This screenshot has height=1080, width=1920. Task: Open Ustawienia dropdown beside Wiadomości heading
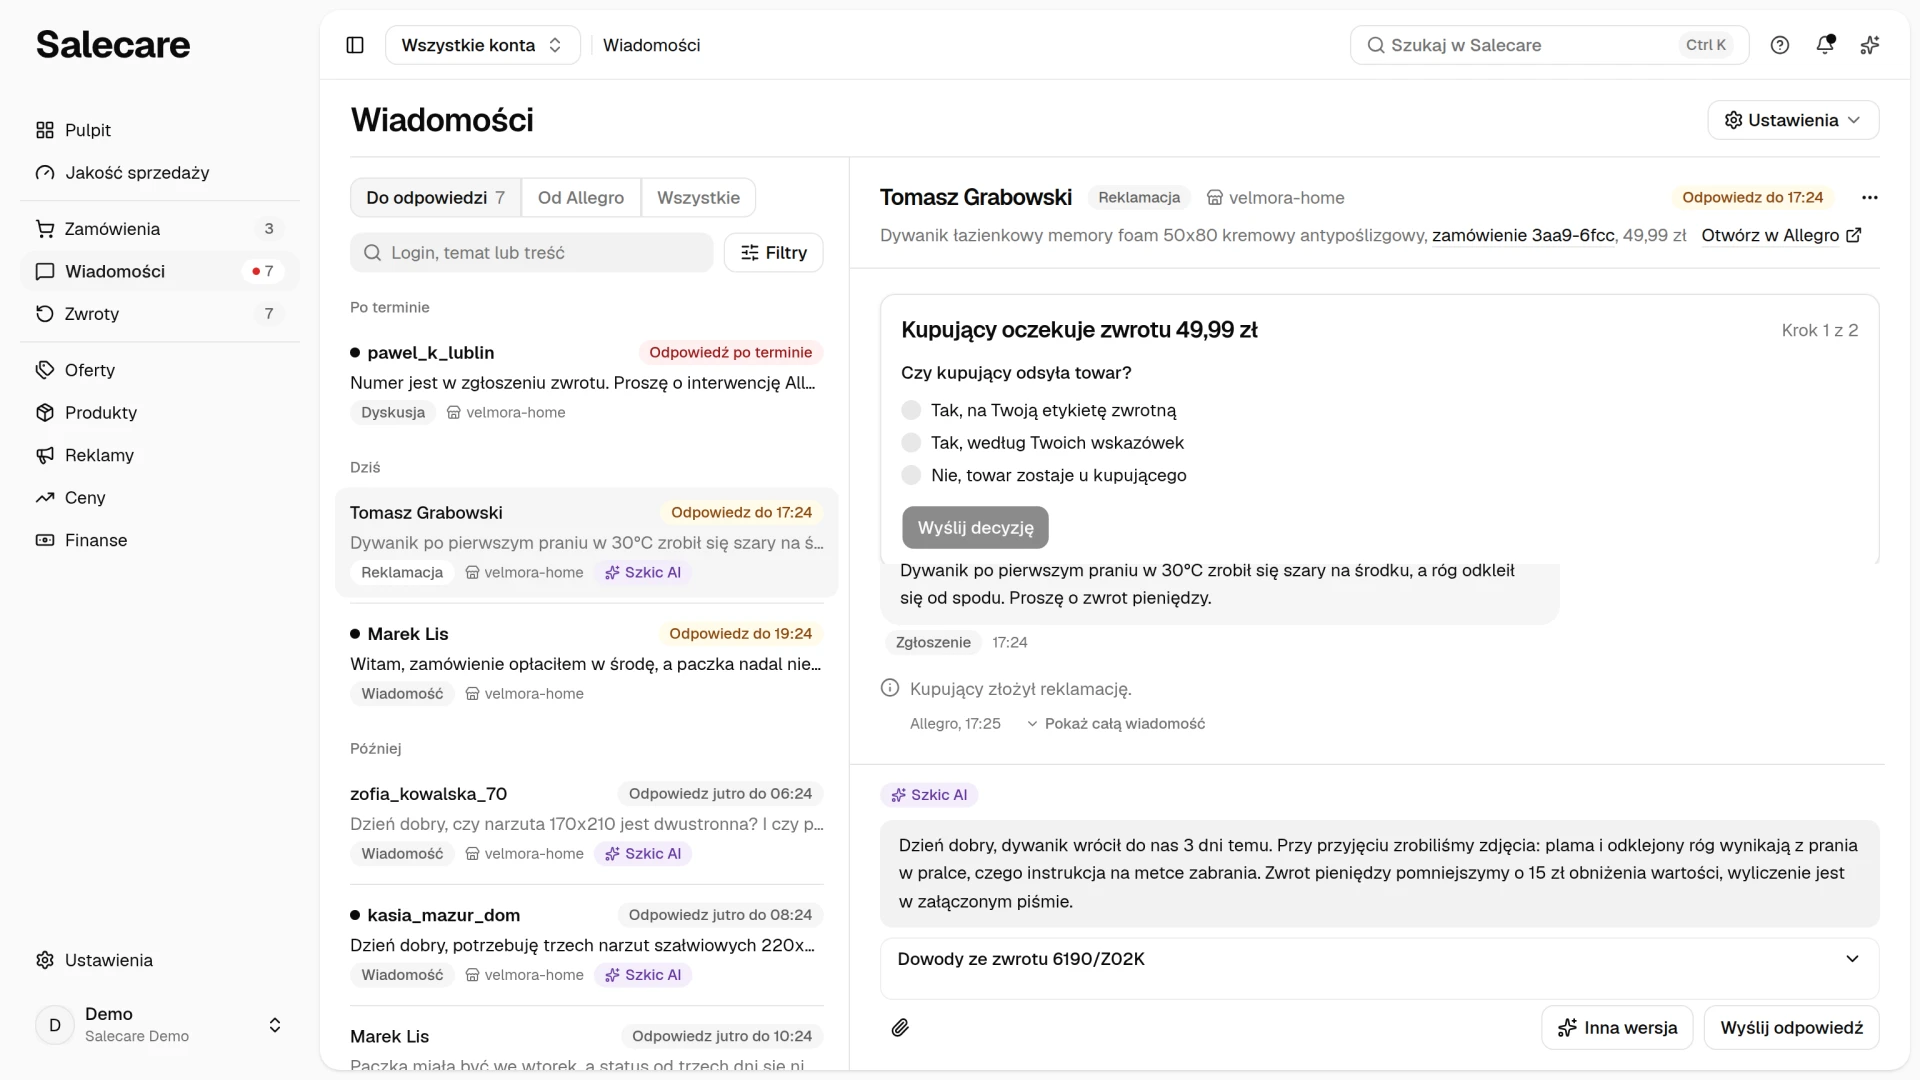coord(1793,120)
